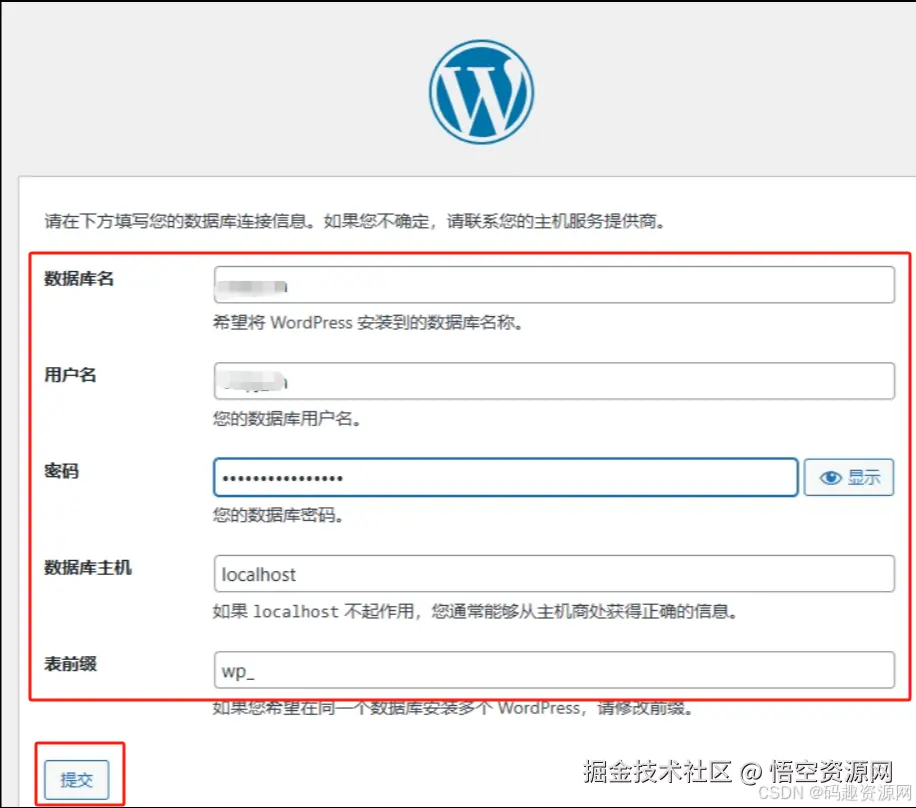Viewport: 916px width, 808px height.
Task: Click hint about localhost 不起作用
Action: 475,611
